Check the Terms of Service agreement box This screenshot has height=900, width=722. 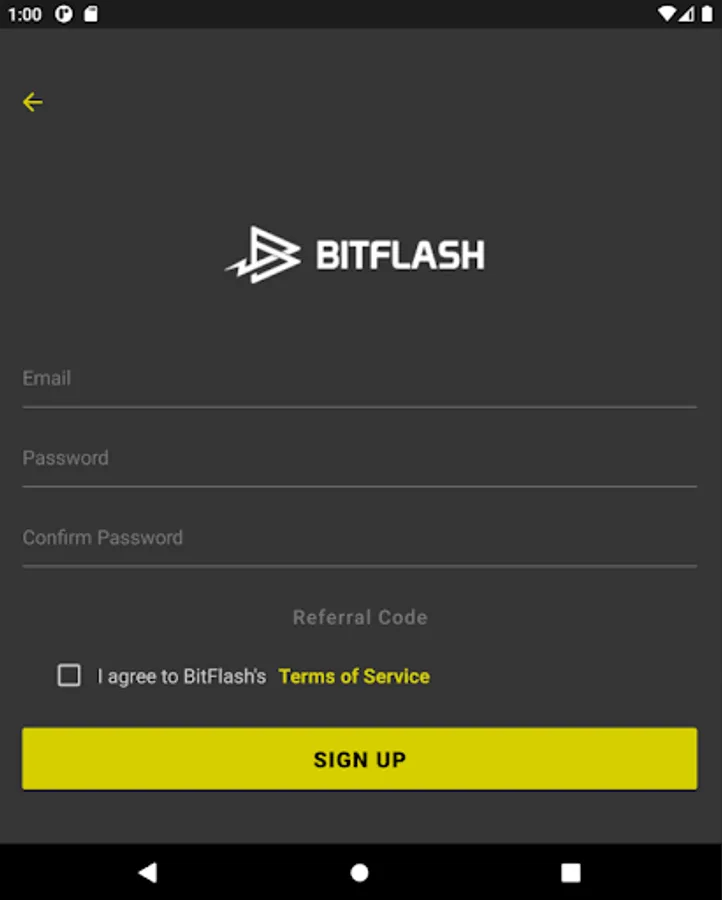coord(69,676)
